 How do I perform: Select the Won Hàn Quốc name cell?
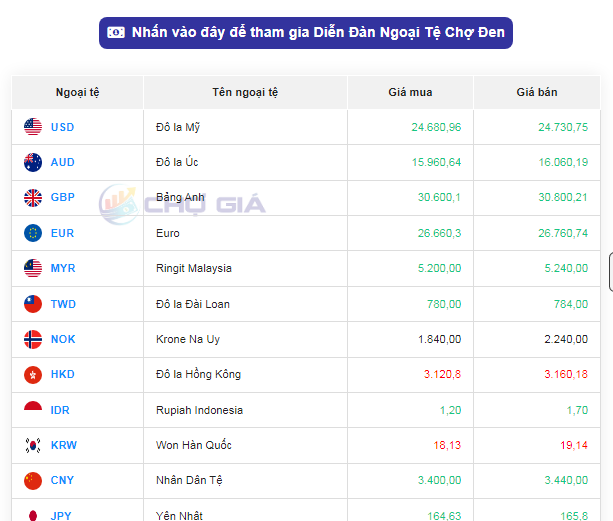click(x=245, y=445)
